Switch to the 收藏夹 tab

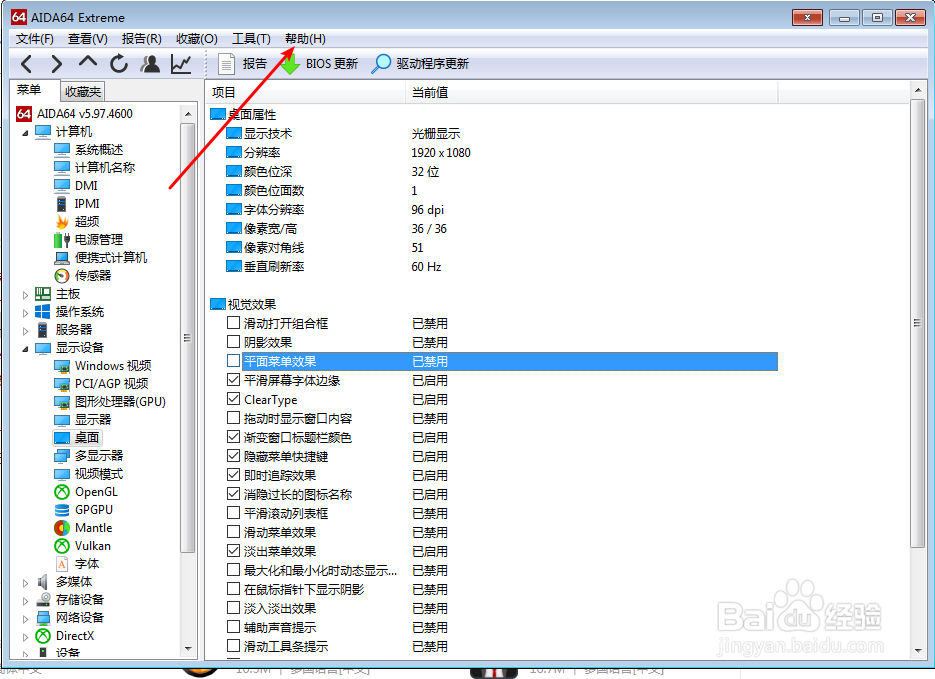[83, 92]
